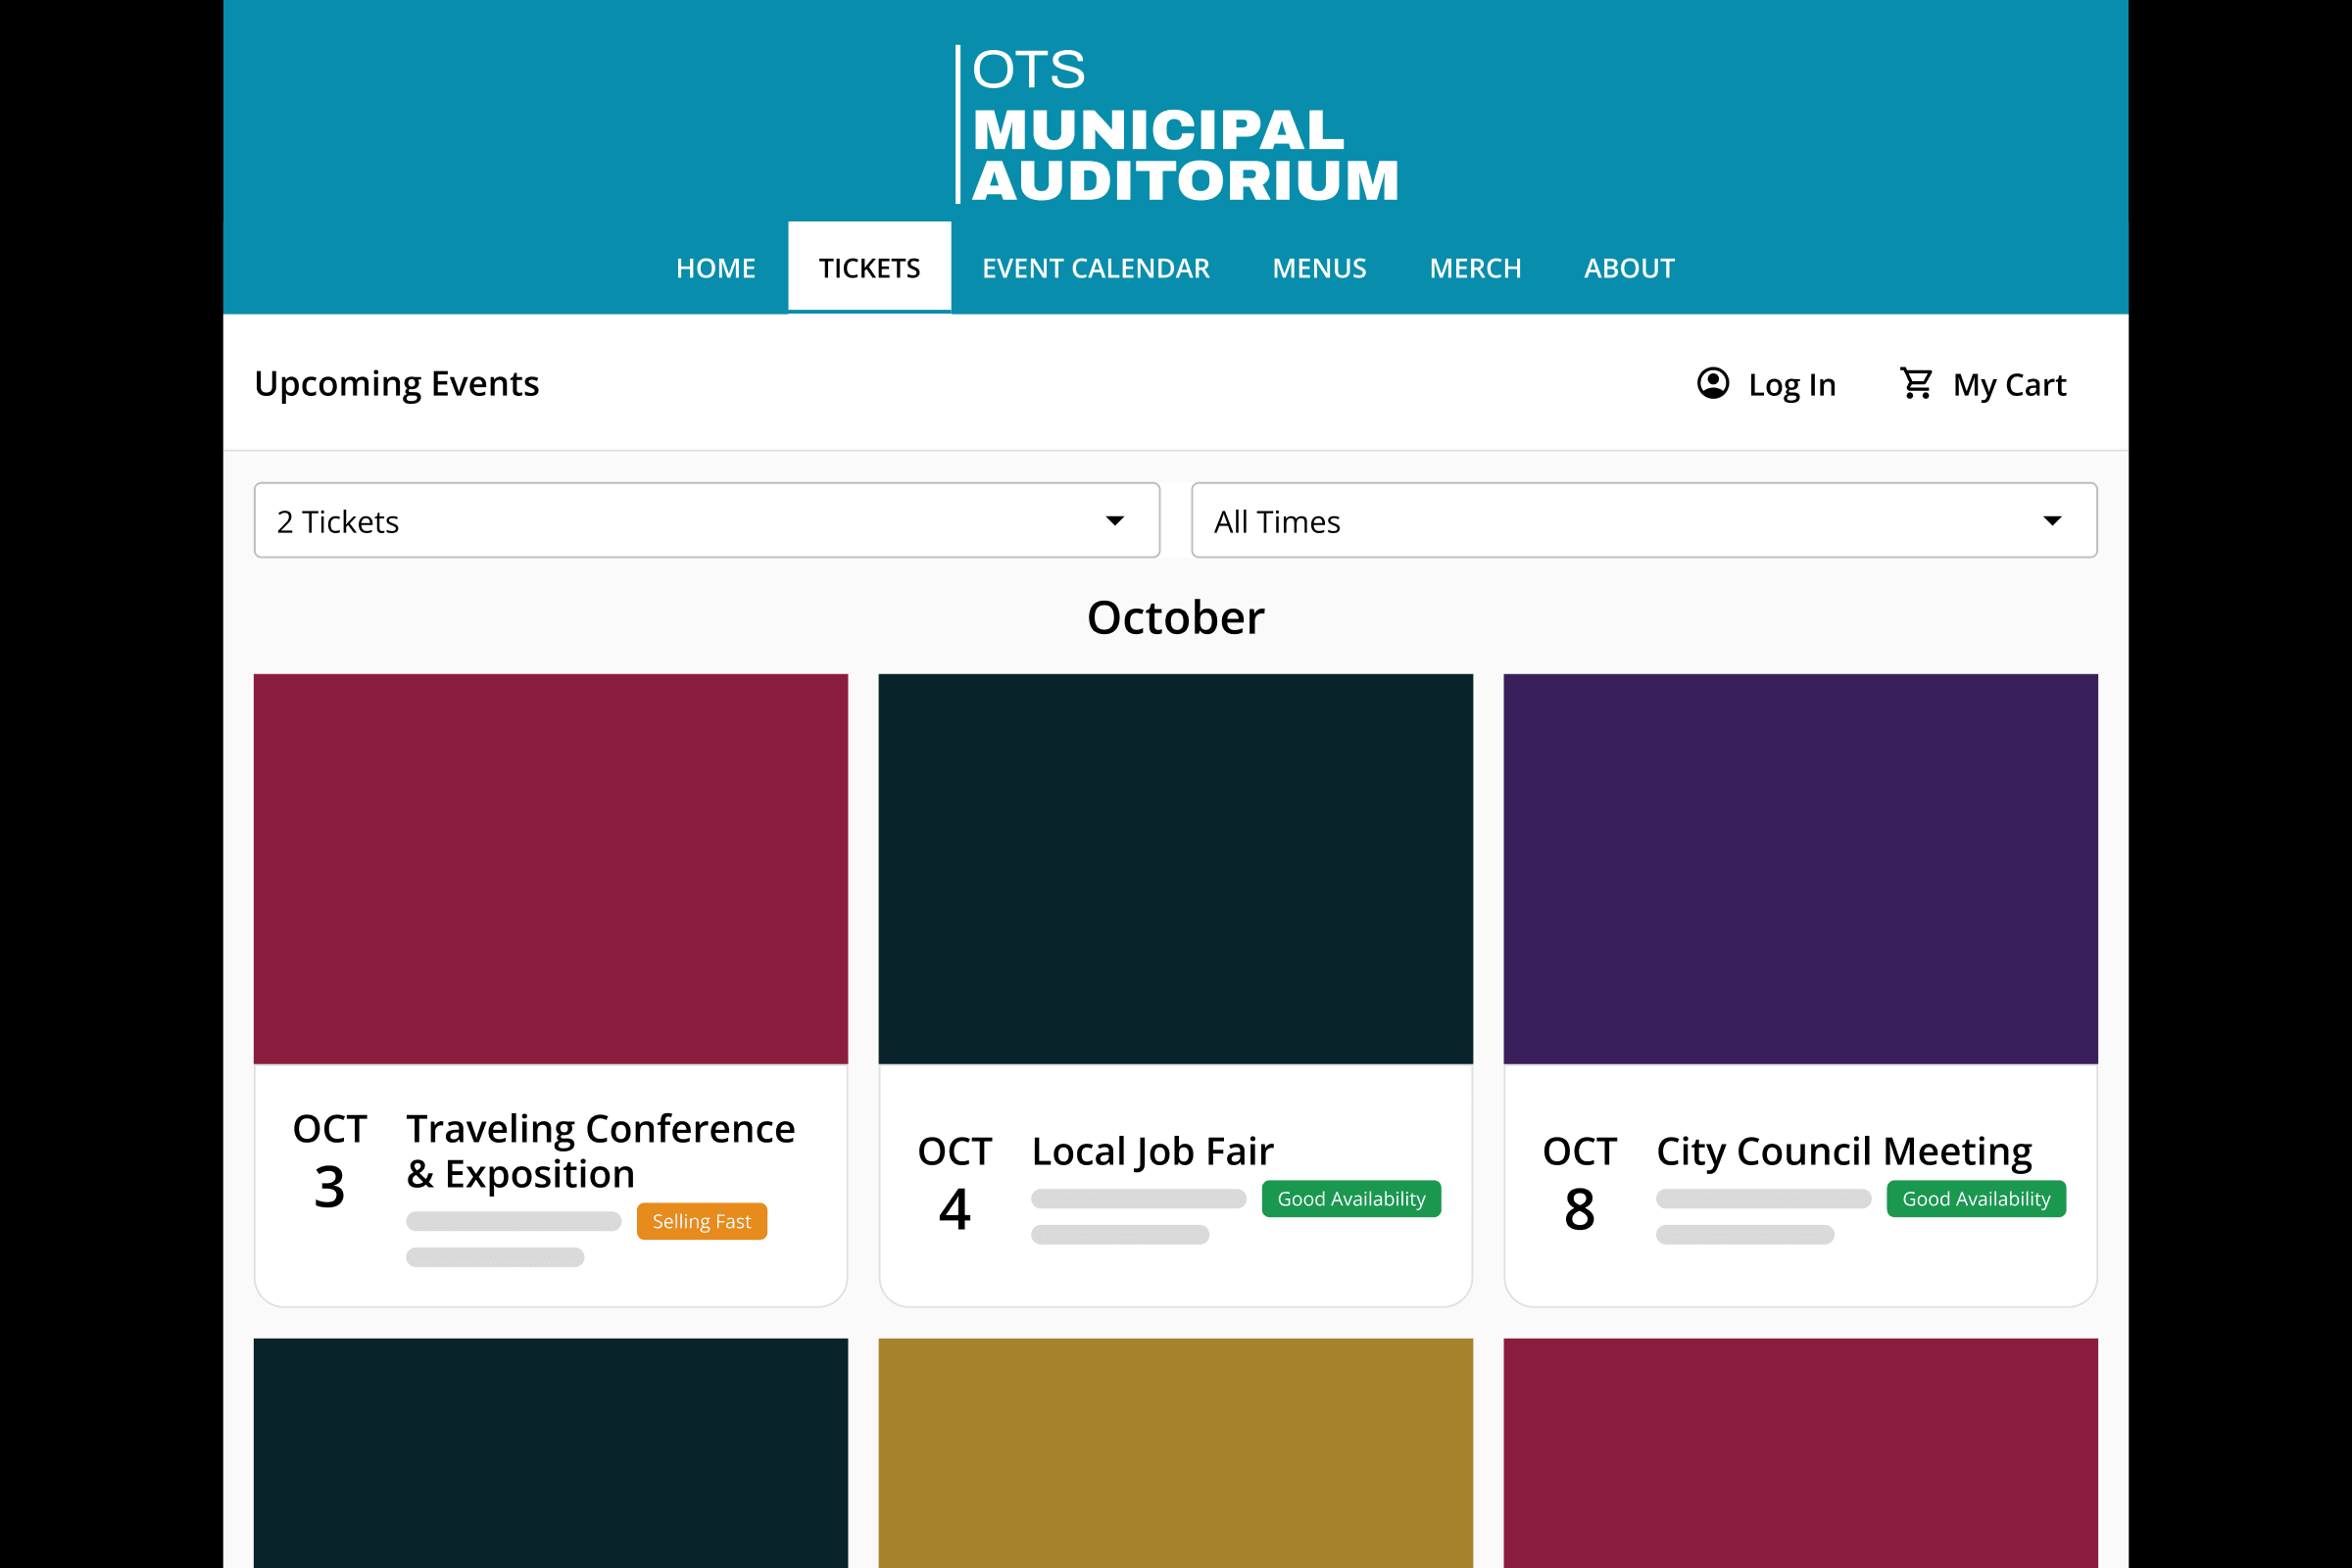Image resolution: width=2352 pixels, height=1568 pixels.
Task: Click the Good Availability badge on City Council Meeting
Action: point(1977,1199)
